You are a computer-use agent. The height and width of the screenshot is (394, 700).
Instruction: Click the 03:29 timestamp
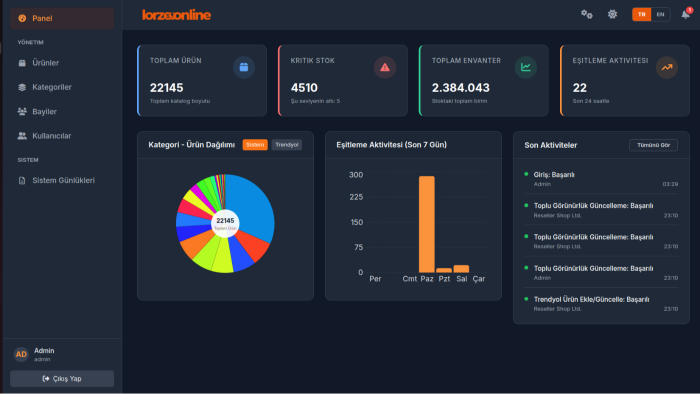pyautogui.click(x=670, y=184)
